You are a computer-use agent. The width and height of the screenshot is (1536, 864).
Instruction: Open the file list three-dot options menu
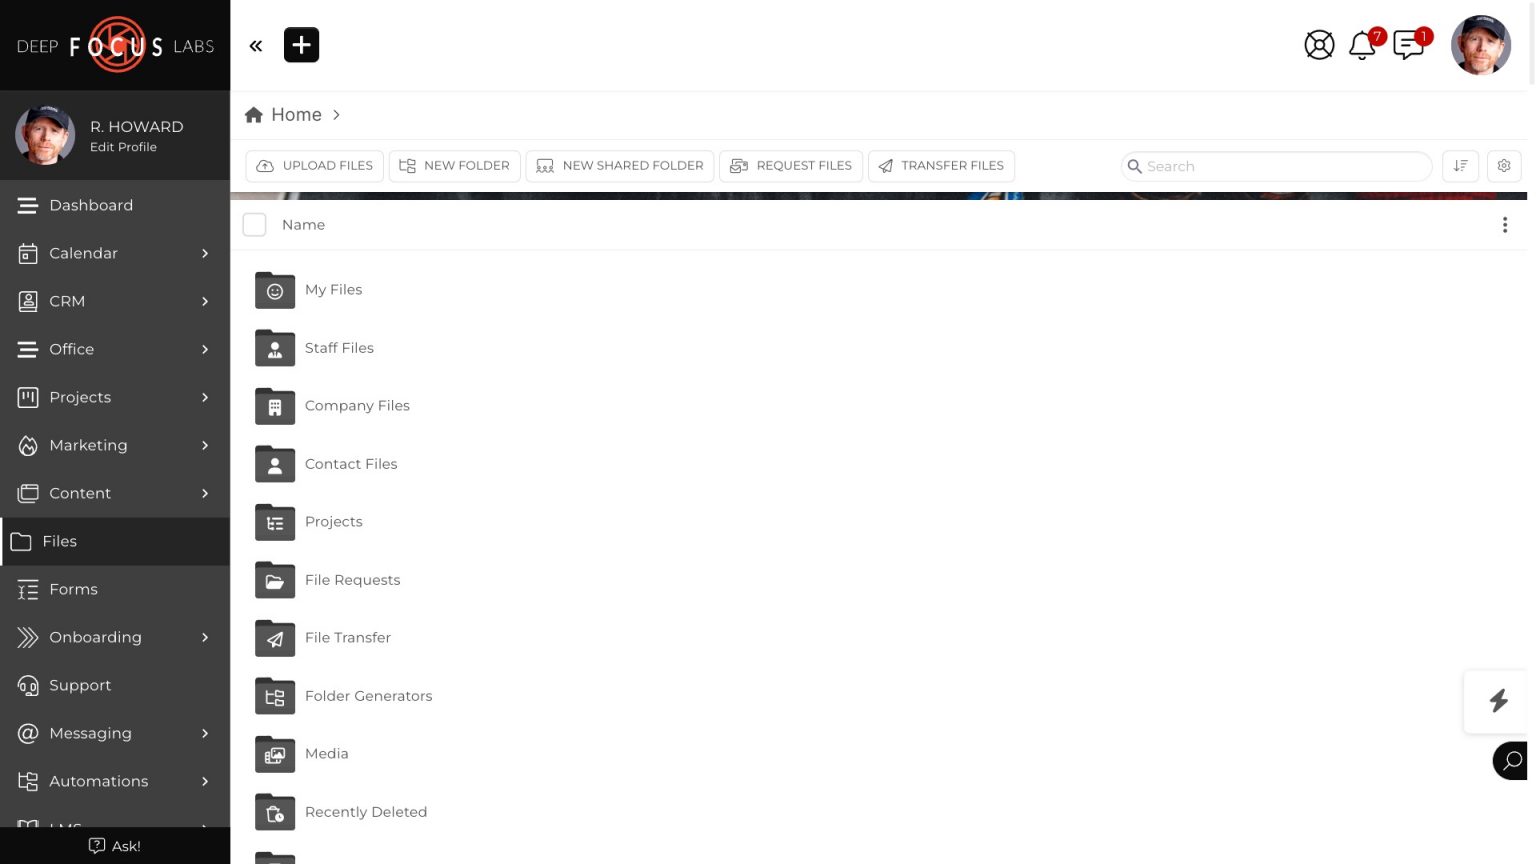click(x=1505, y=225)
